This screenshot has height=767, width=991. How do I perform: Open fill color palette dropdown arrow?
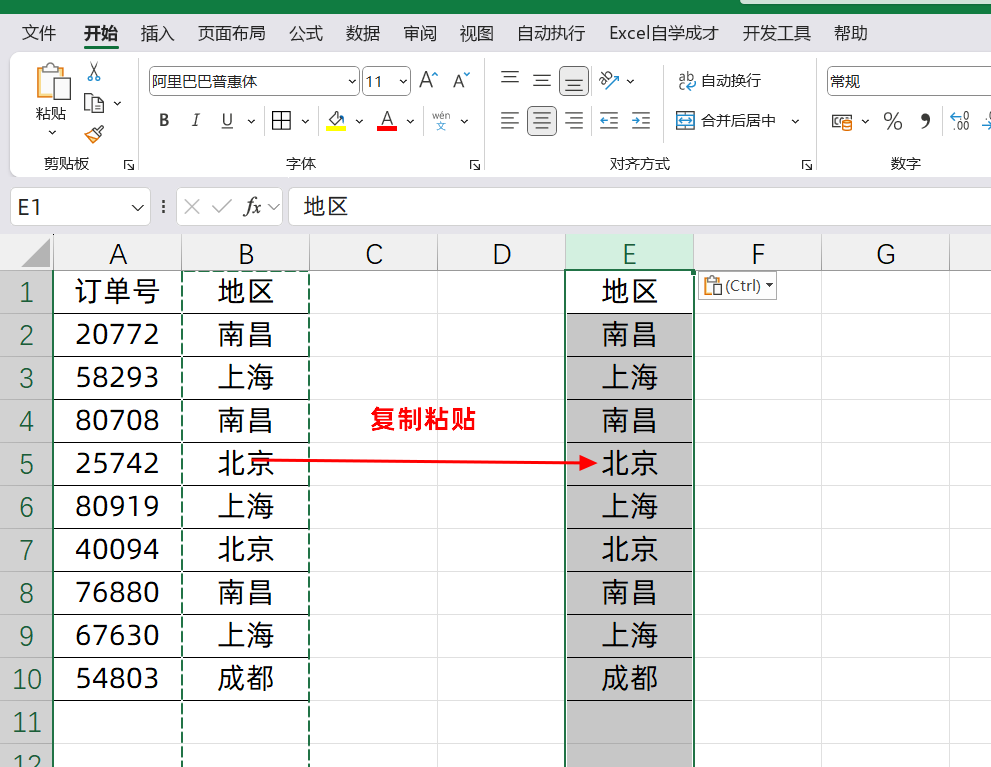coord(360,121)
